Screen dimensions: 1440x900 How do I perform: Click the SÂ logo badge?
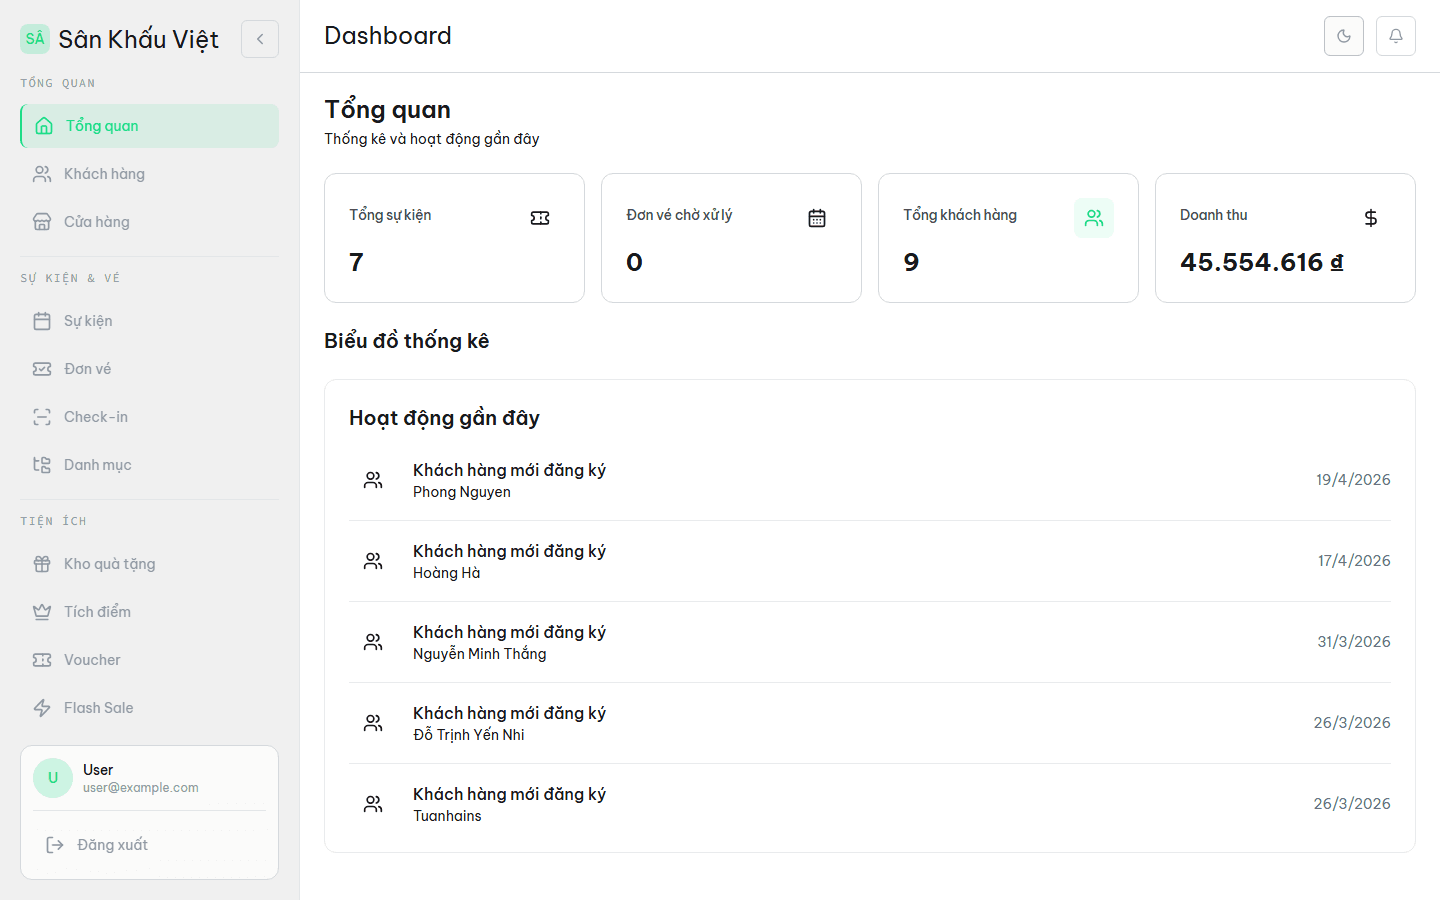point(35,39)
